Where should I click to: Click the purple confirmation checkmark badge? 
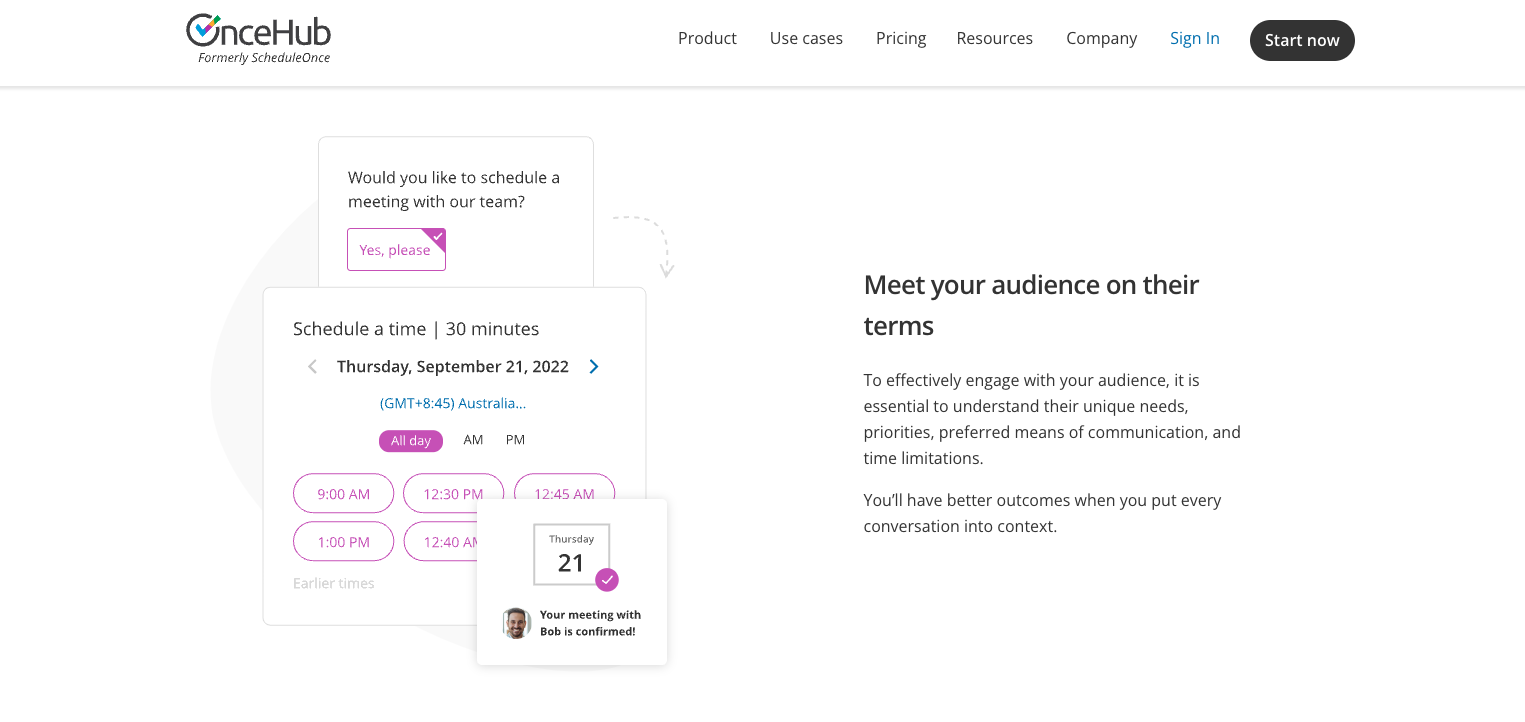tap(607, 580)
